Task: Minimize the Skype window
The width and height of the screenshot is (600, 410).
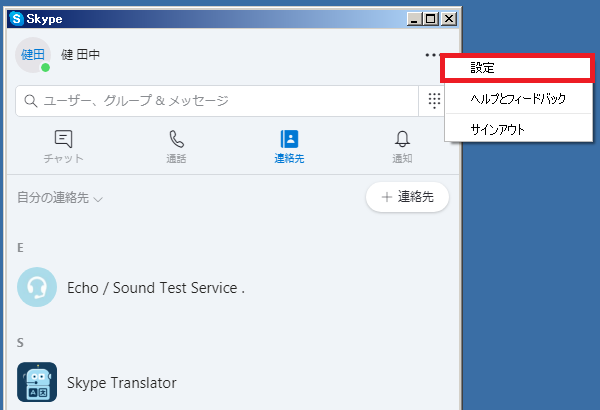Action: (x=414, y=19)
